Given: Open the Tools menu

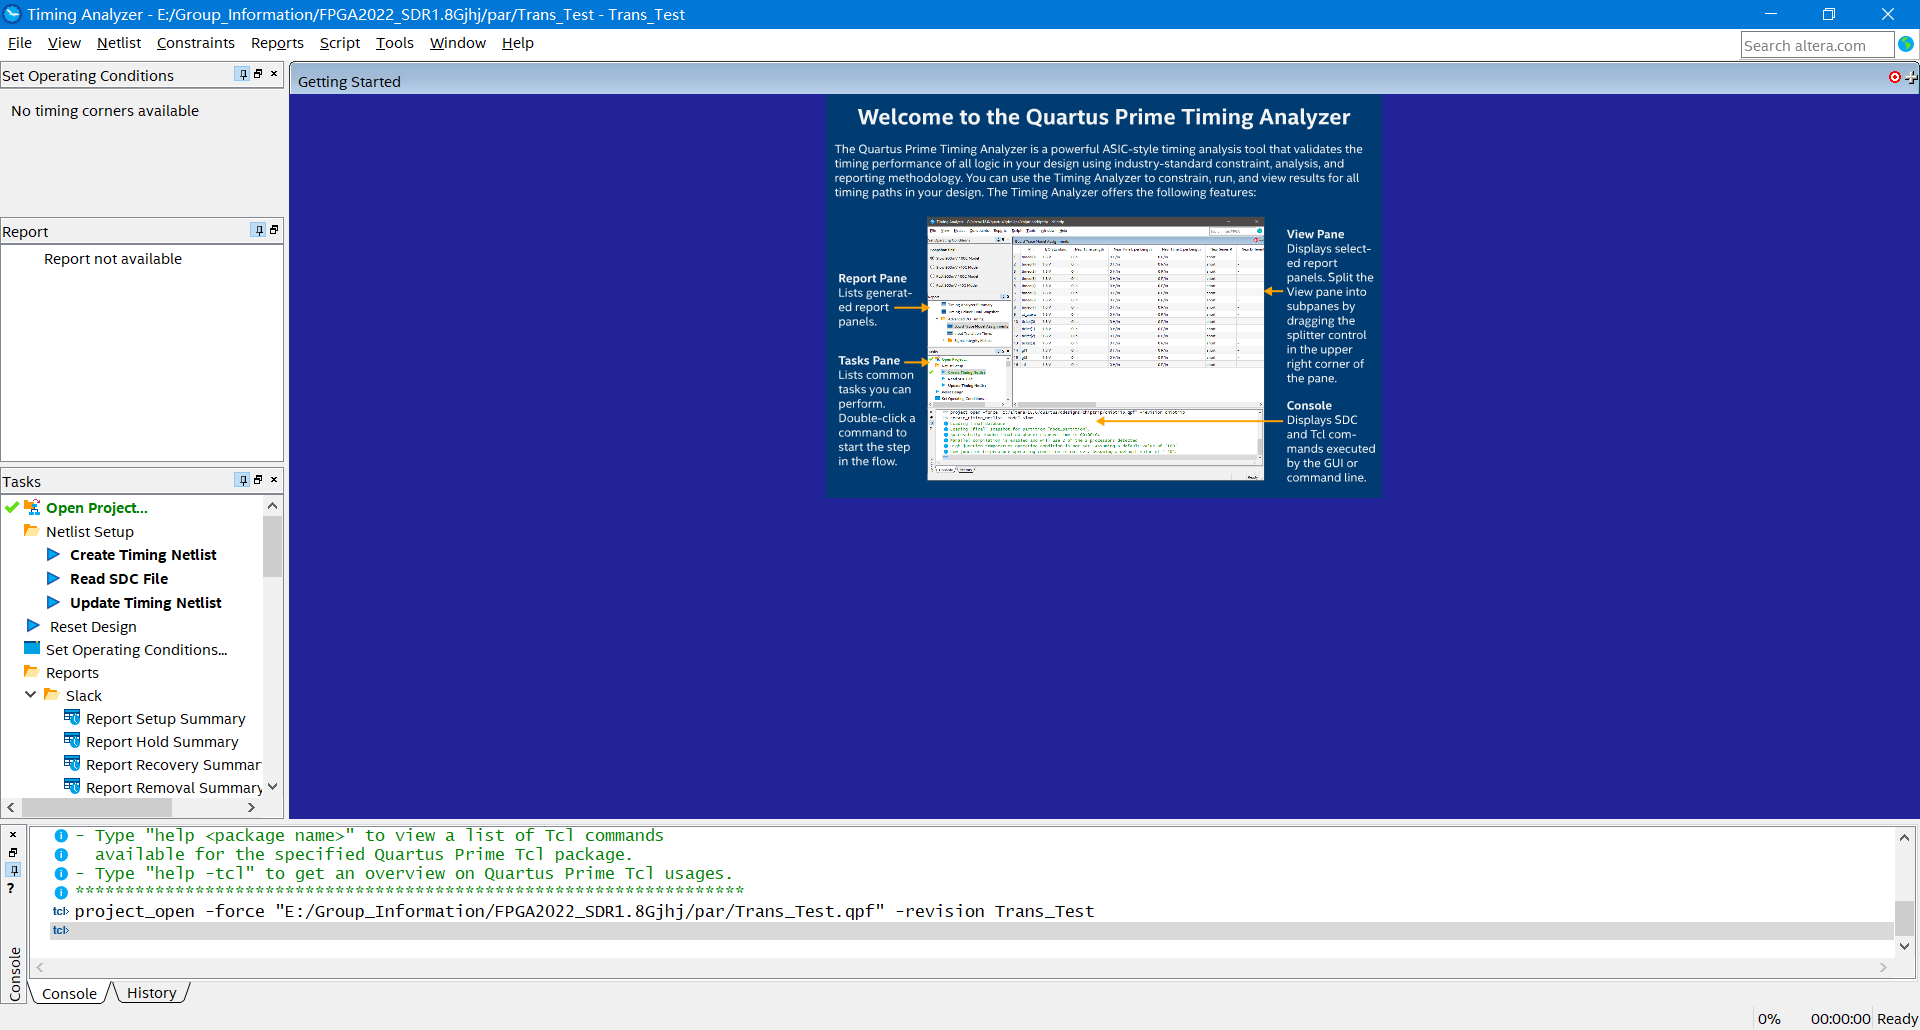Looking at the screenshot, I should tap(395, 43).
